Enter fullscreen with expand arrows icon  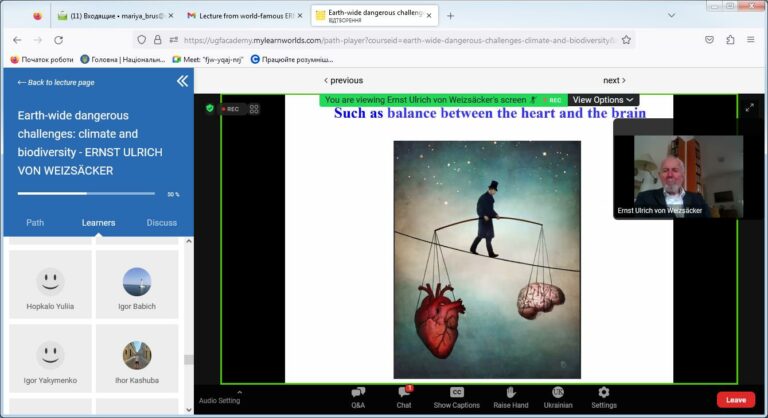tap(749, 107)
